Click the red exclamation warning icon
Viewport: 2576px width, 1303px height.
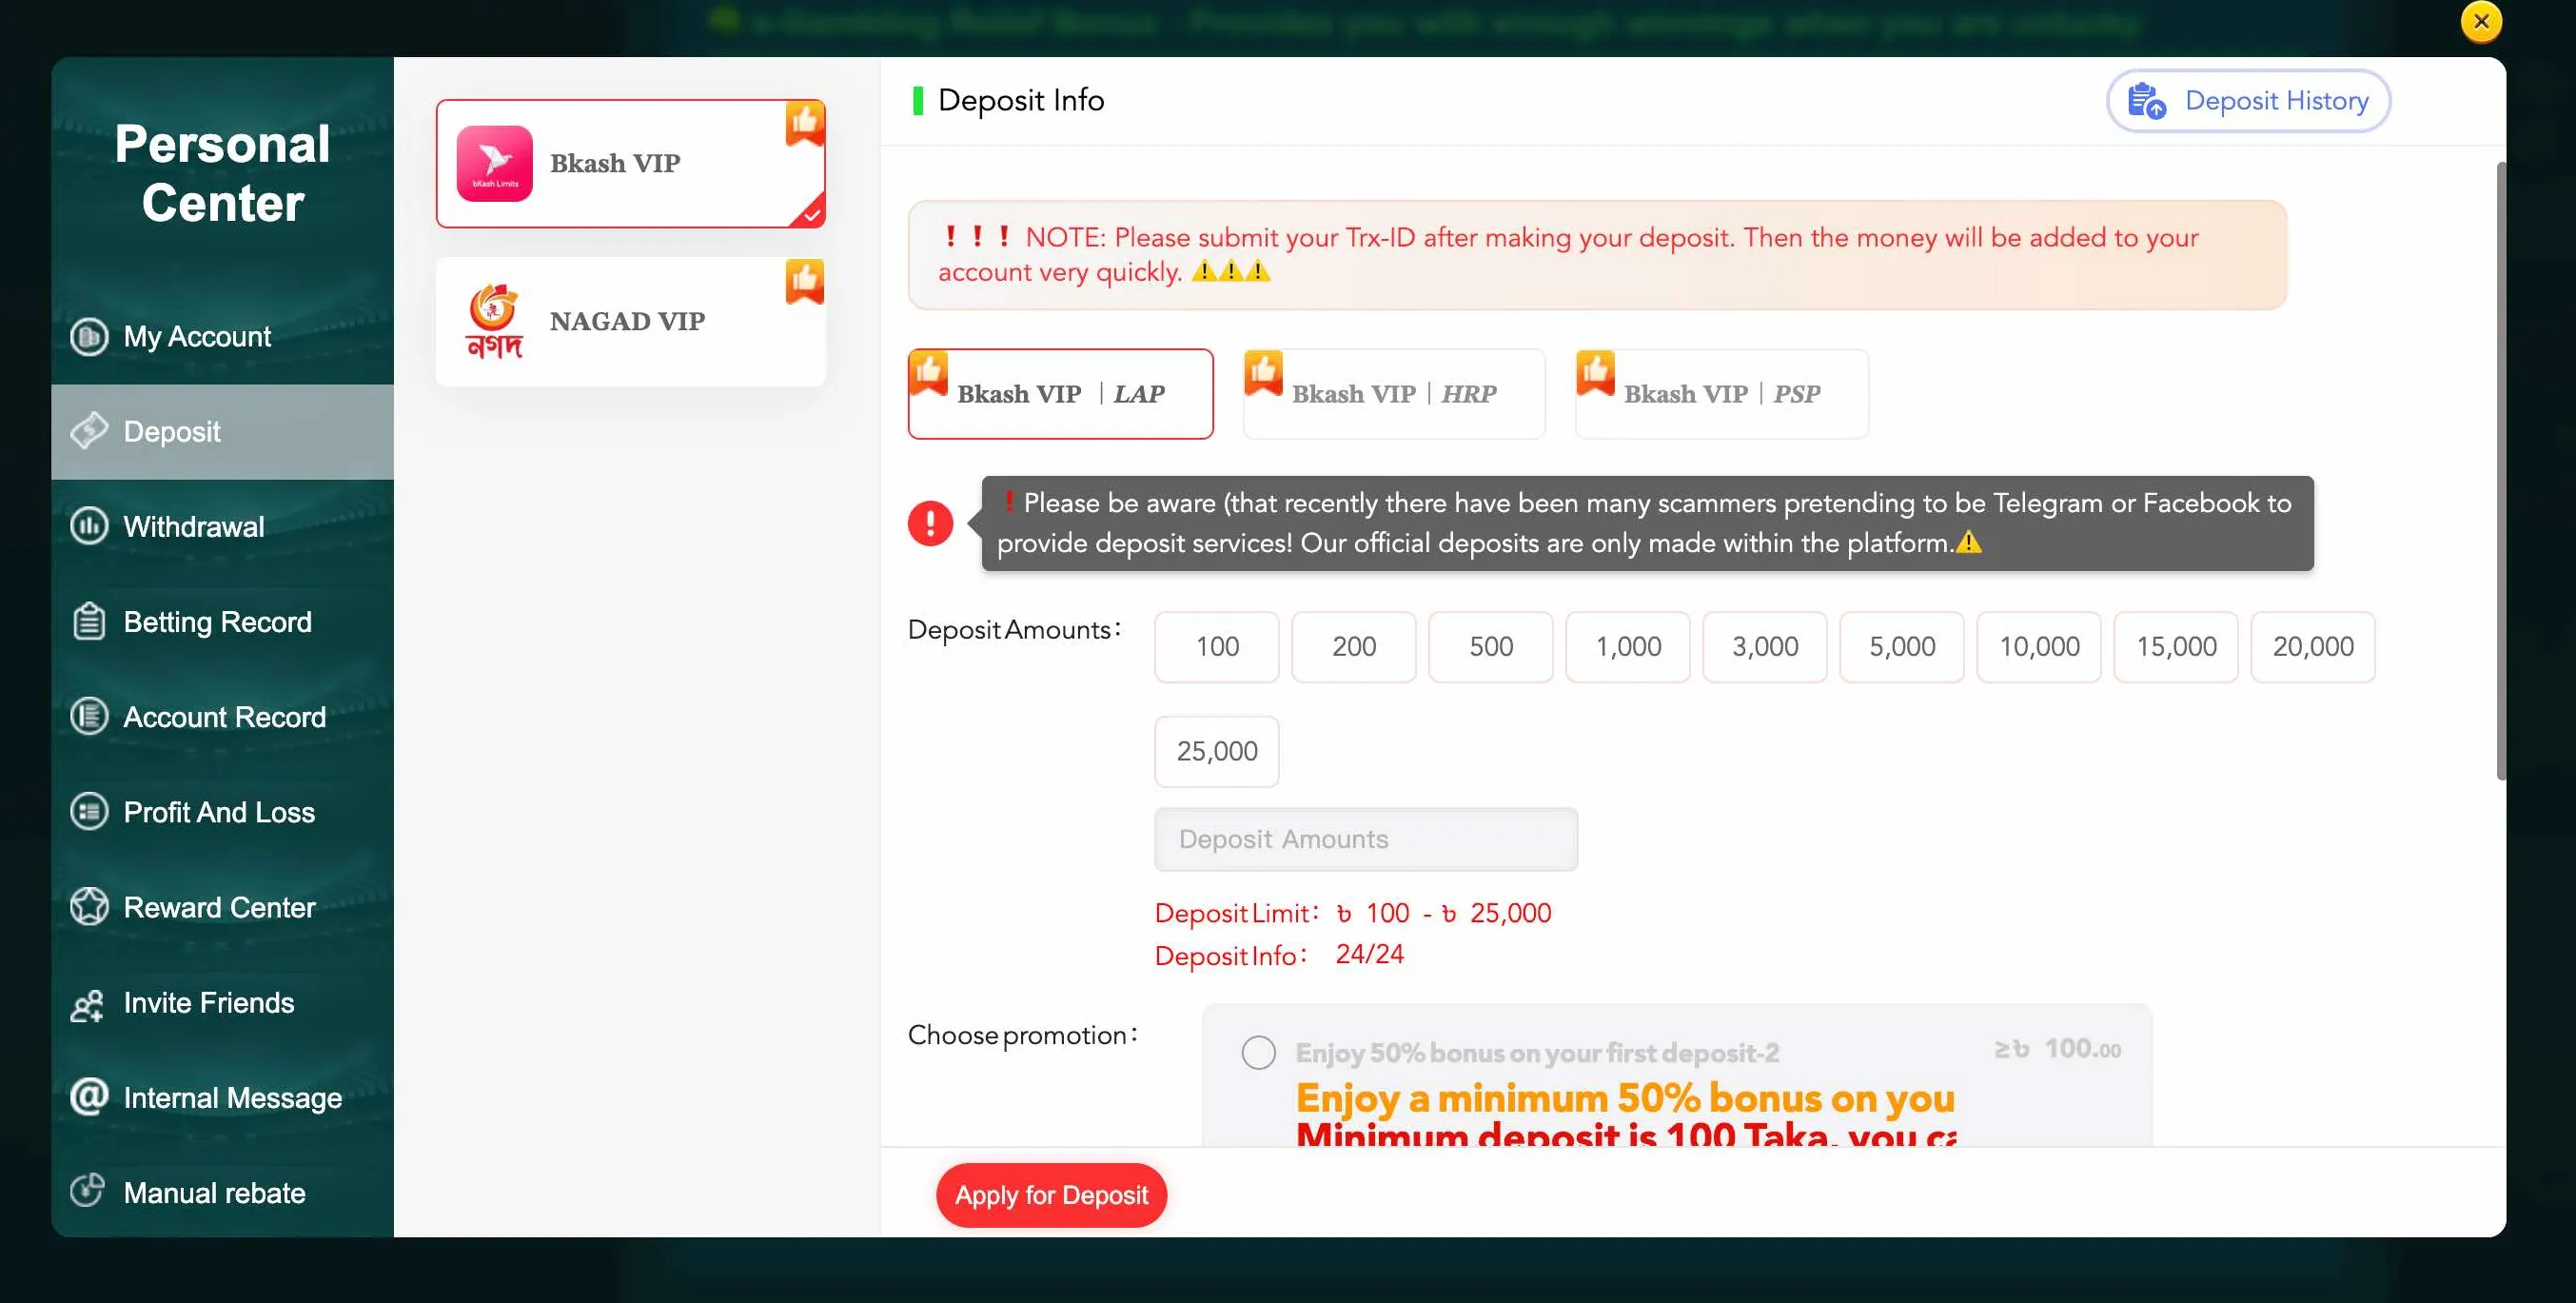pos(930,523)
